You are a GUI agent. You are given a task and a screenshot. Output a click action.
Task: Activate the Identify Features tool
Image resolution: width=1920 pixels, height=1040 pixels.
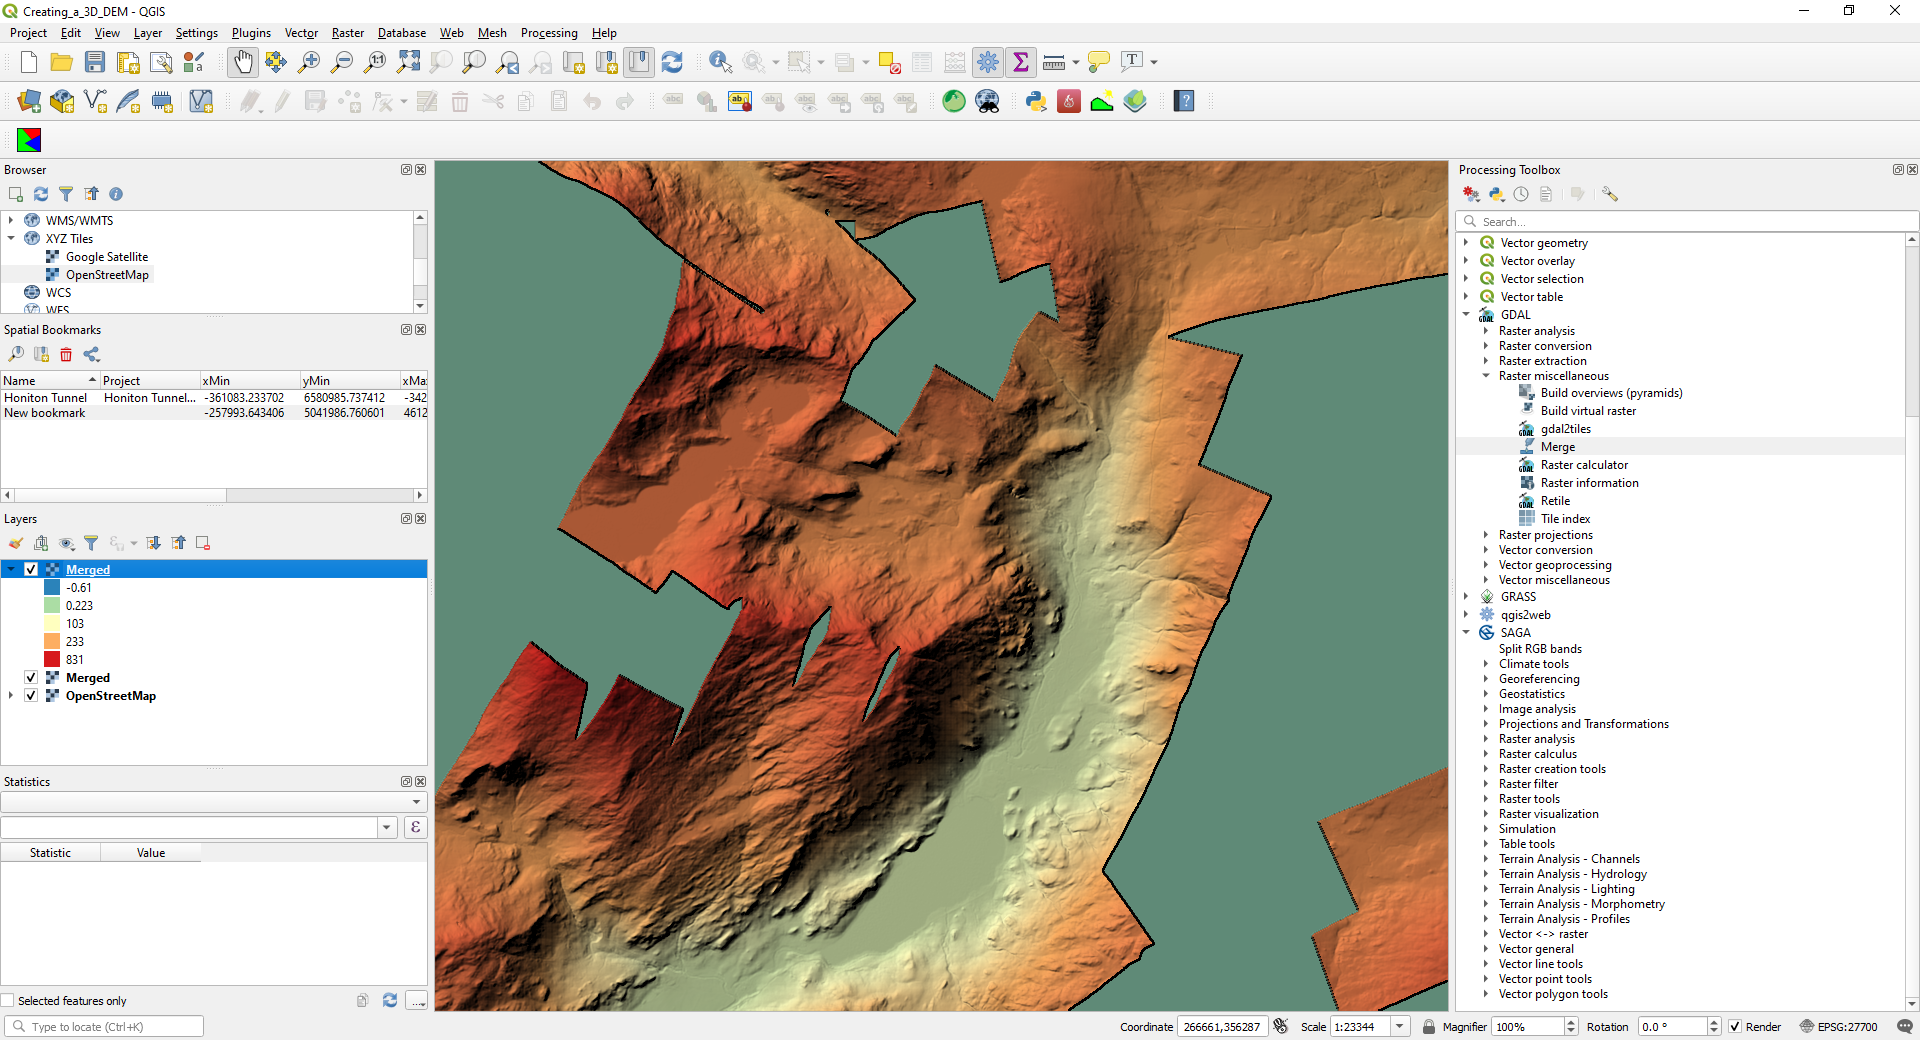(x=718, y=61)
